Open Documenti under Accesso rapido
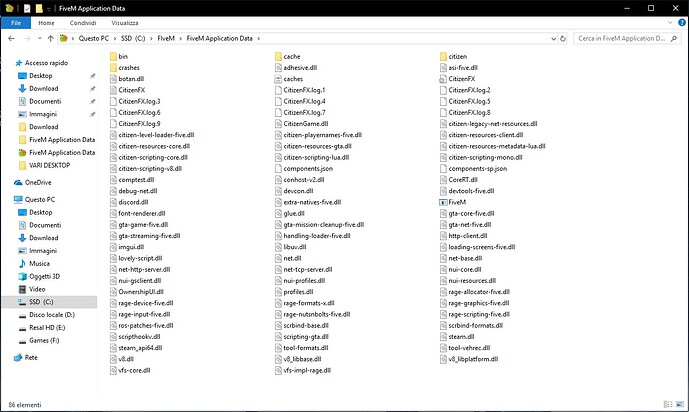 click(x=45, y=101)
